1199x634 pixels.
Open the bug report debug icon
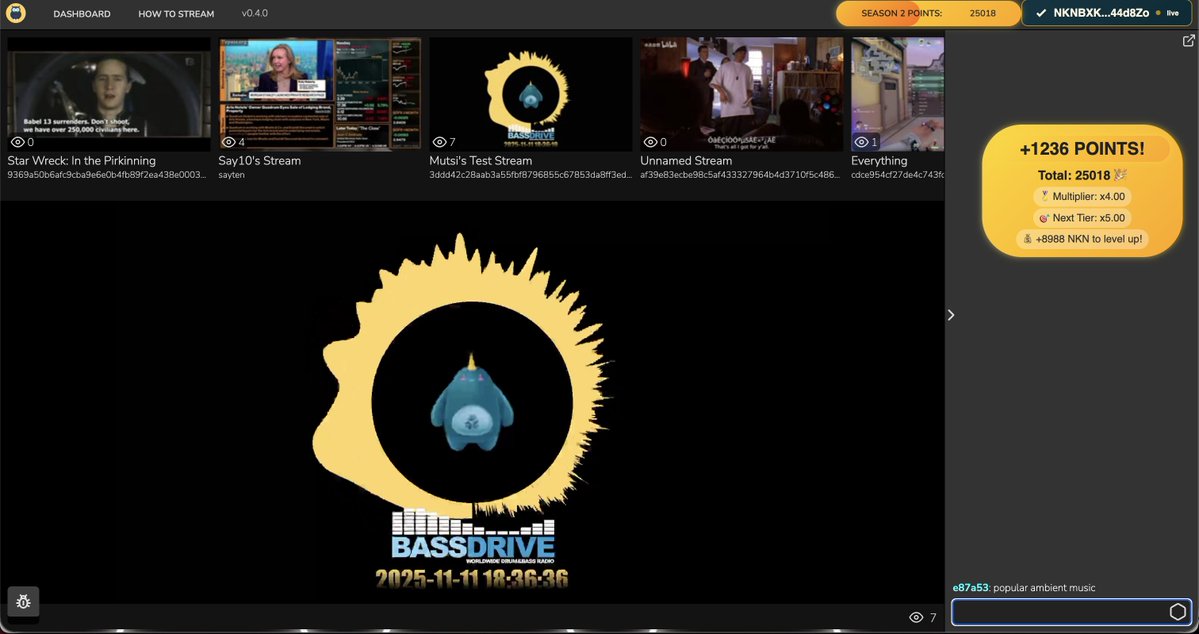[23, 603]
